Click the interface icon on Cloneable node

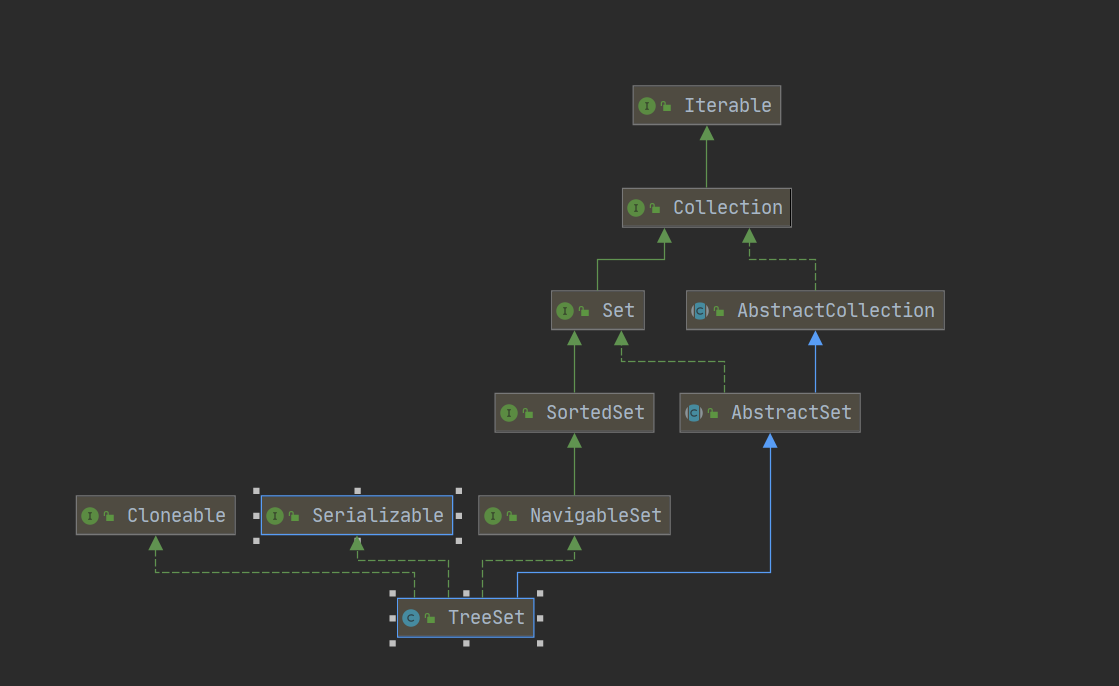(x=90, y=516)
